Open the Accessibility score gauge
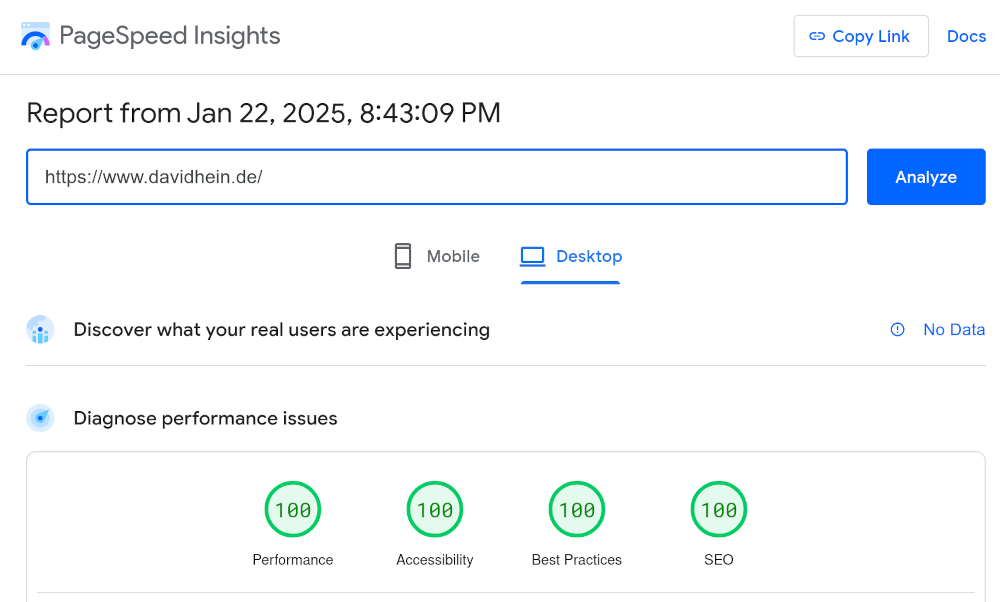 (x=435, y=510)
